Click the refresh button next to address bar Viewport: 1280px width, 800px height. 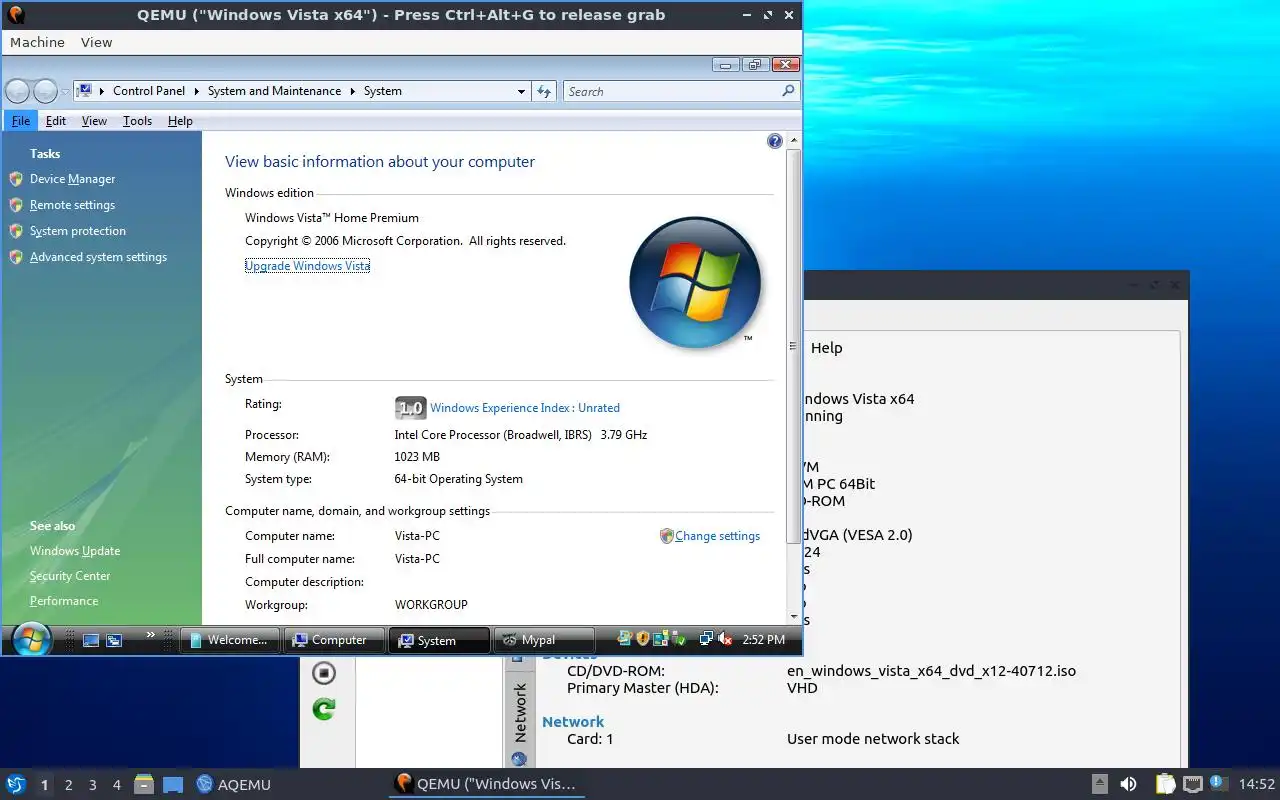(544, 91)
